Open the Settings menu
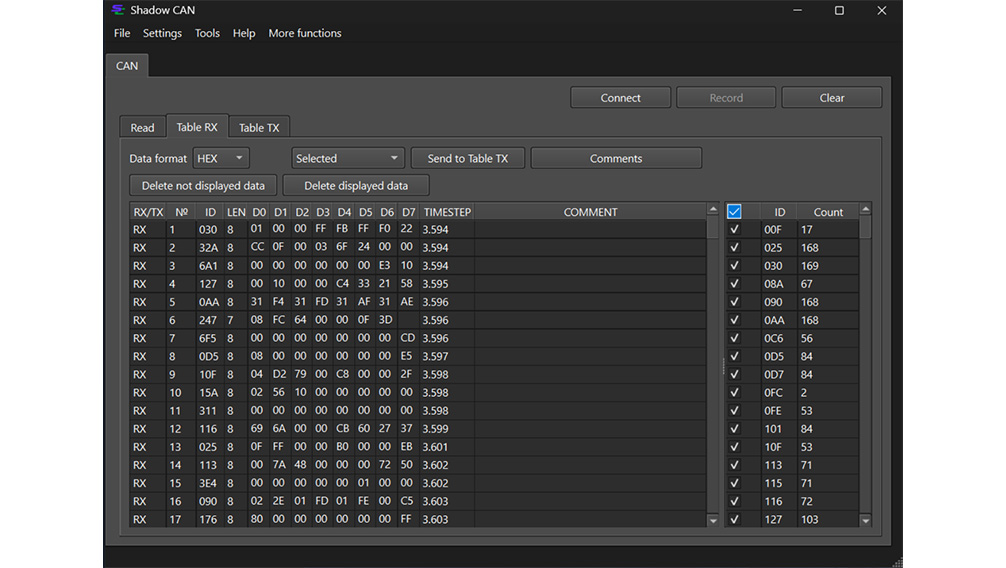The height and width of the screenshot is (568, 1006). coord(162,33)
